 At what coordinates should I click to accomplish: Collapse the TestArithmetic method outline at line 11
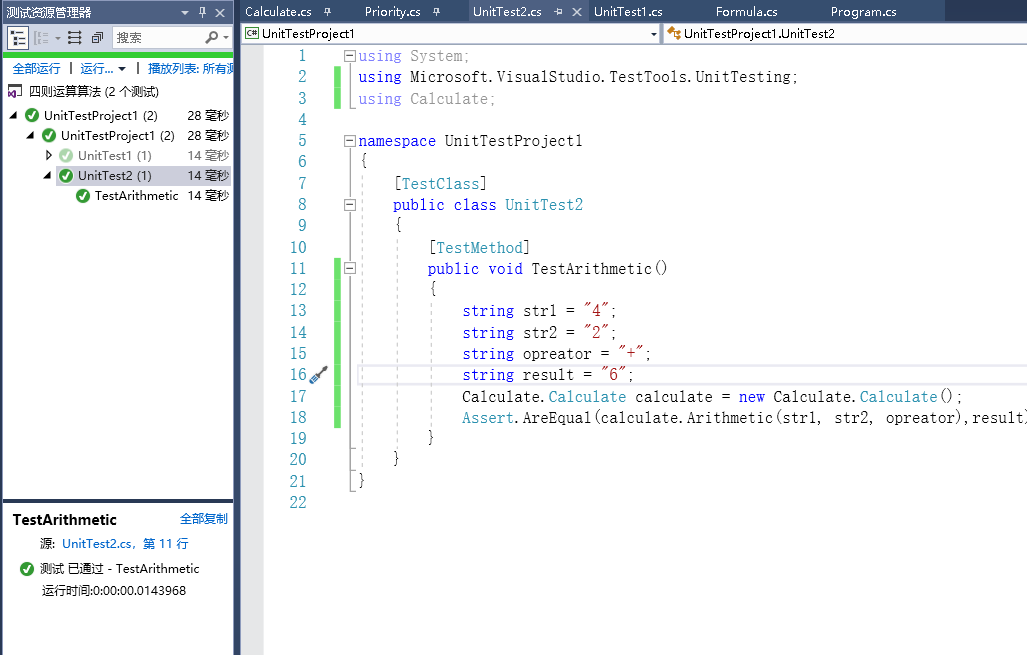(x=350, y=268)
